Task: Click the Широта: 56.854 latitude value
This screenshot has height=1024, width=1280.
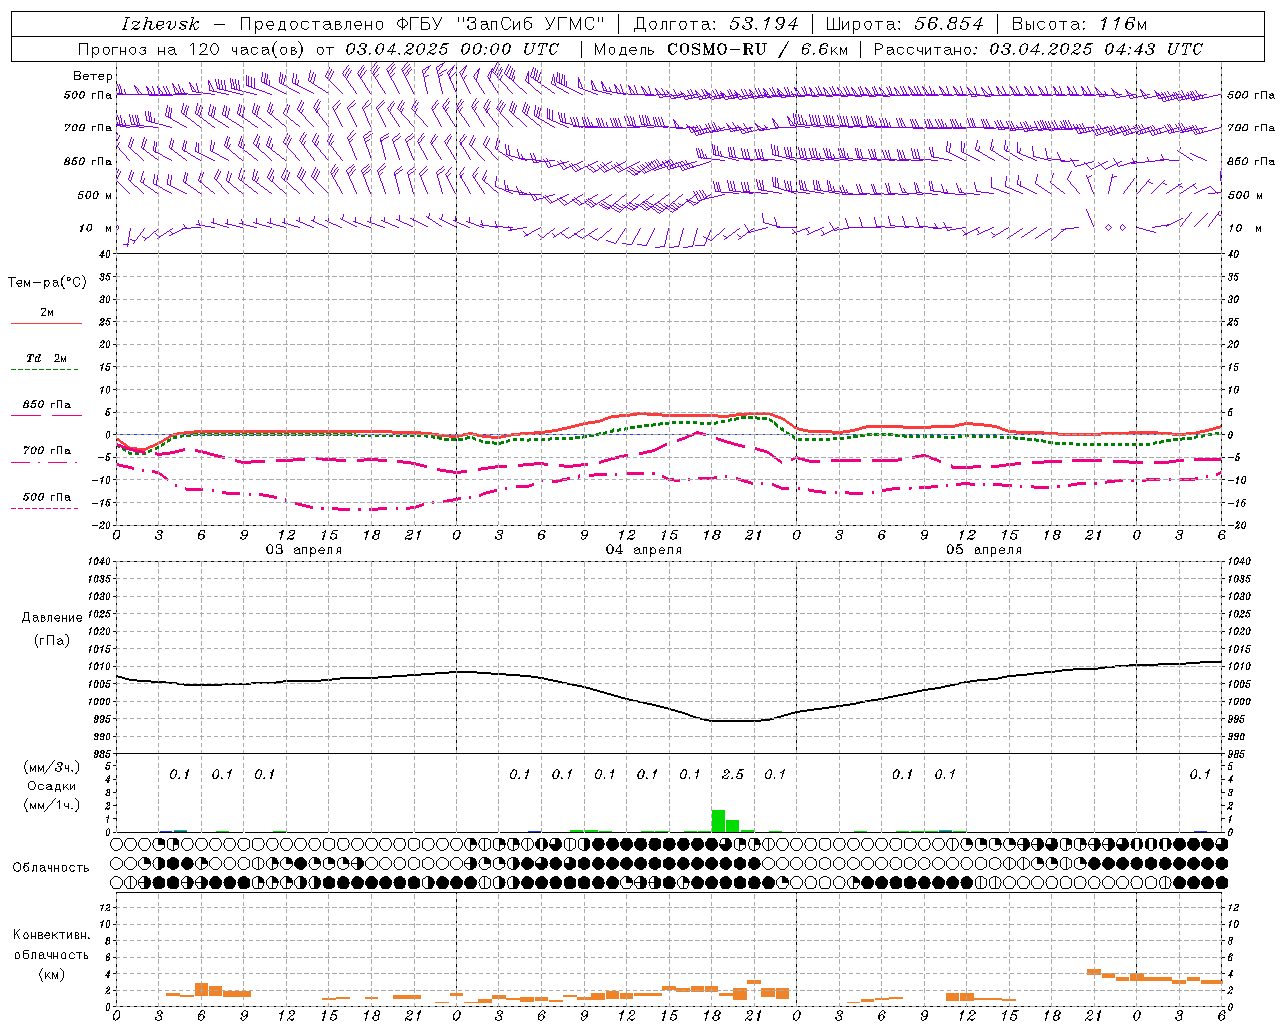Action: (x=904, y=24)
